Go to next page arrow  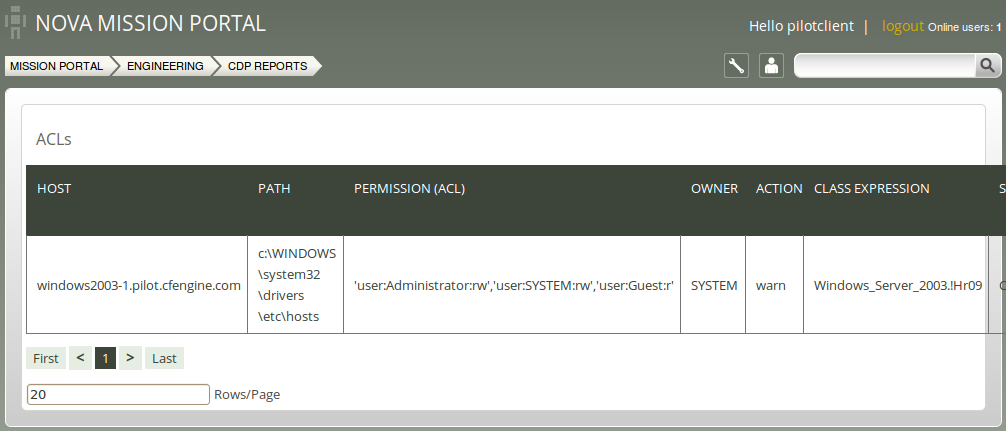click(x=130, y=358)
